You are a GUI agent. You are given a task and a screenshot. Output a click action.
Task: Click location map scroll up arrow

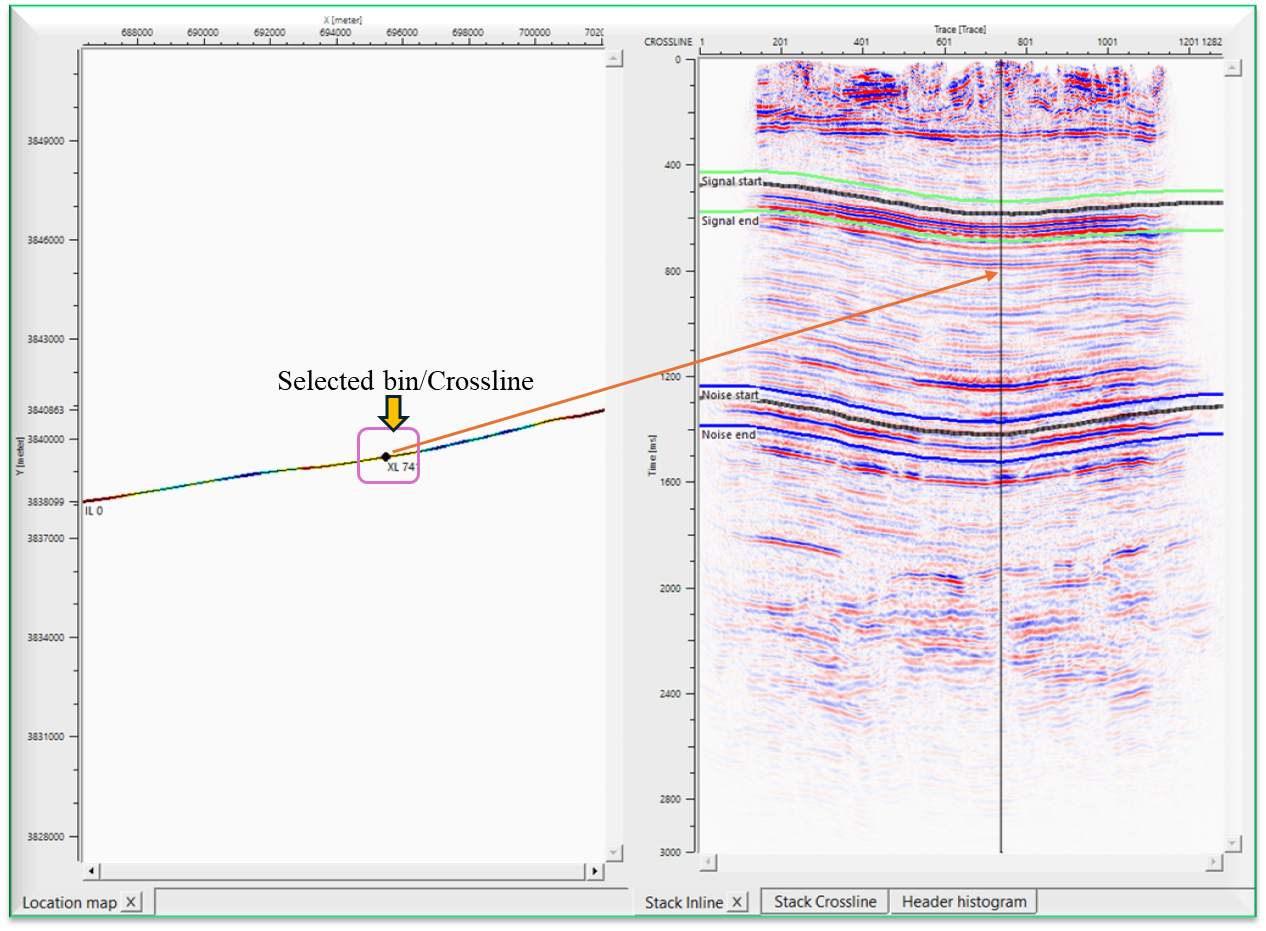pos(613,60)
